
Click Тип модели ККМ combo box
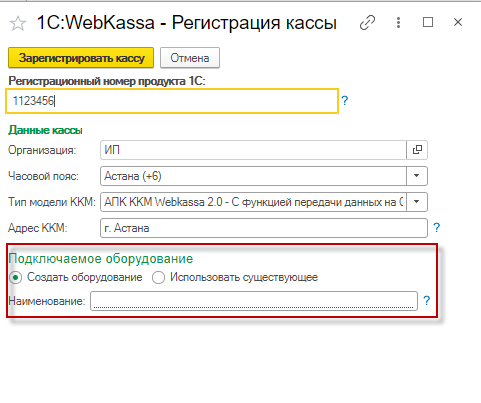(x=253, y=202)
